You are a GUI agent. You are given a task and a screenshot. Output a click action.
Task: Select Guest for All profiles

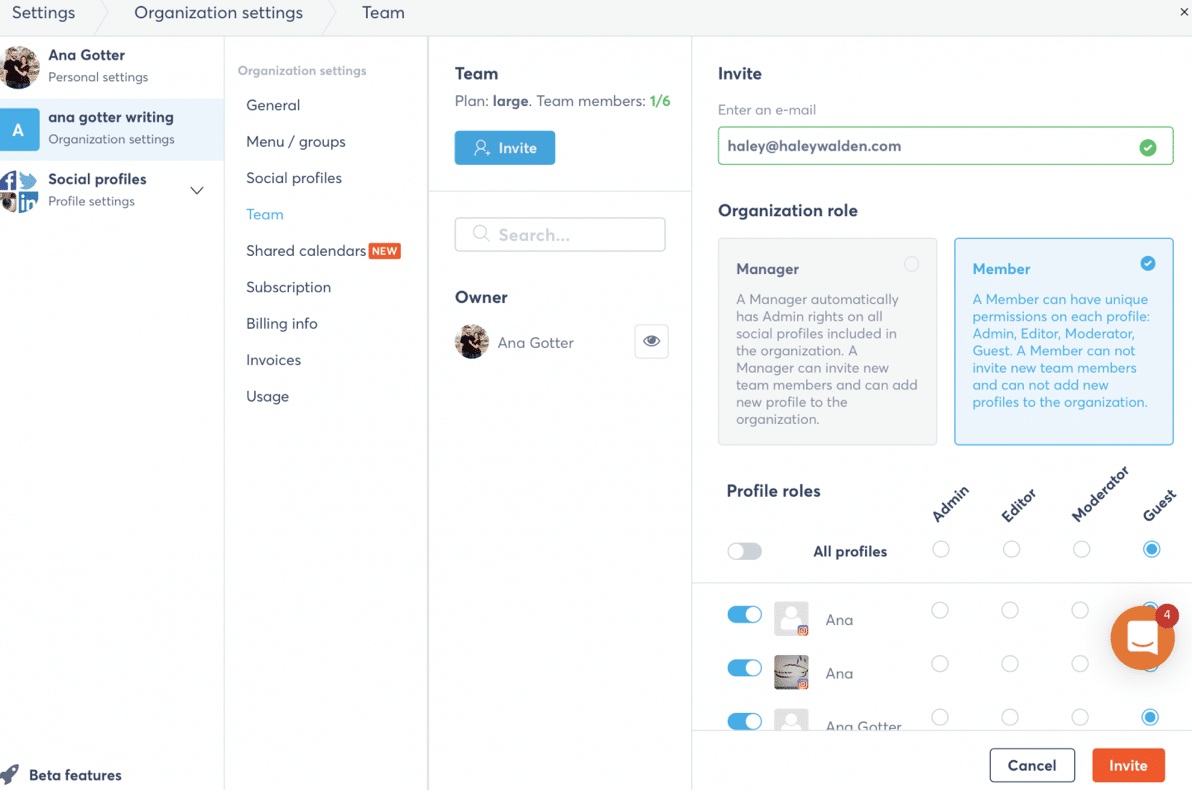coord(1151,550)
